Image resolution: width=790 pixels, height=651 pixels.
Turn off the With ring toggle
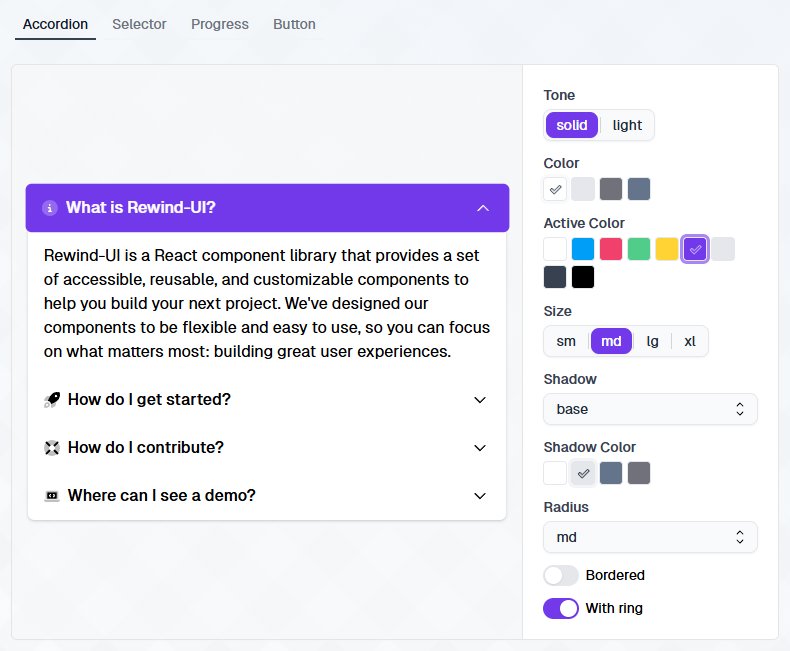[x=561, y=608]
